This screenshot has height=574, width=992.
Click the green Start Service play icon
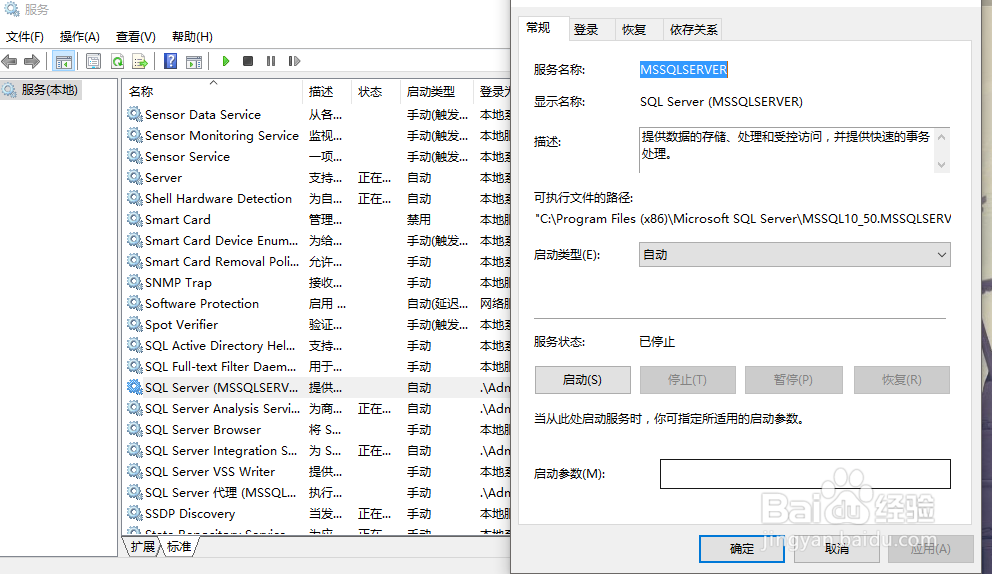225,61
